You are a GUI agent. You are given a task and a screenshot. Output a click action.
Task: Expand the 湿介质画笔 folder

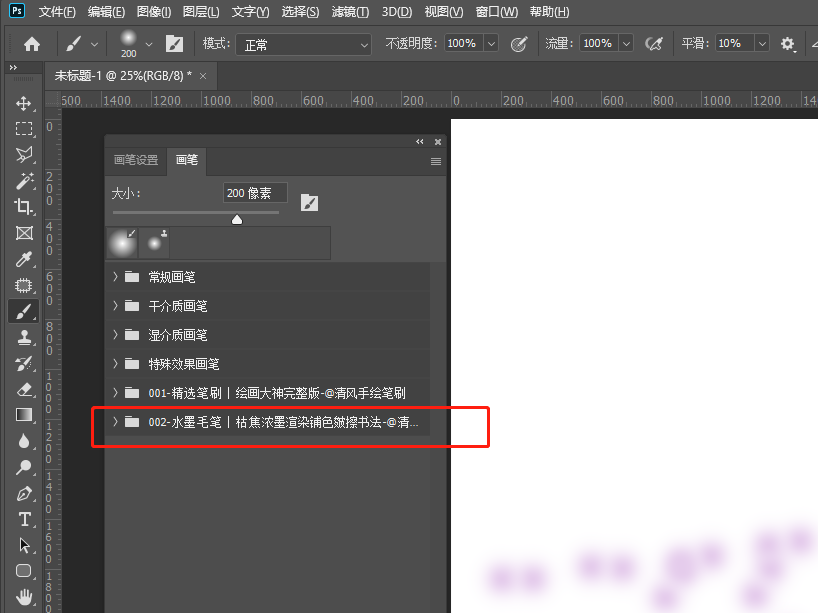(115, 334)
